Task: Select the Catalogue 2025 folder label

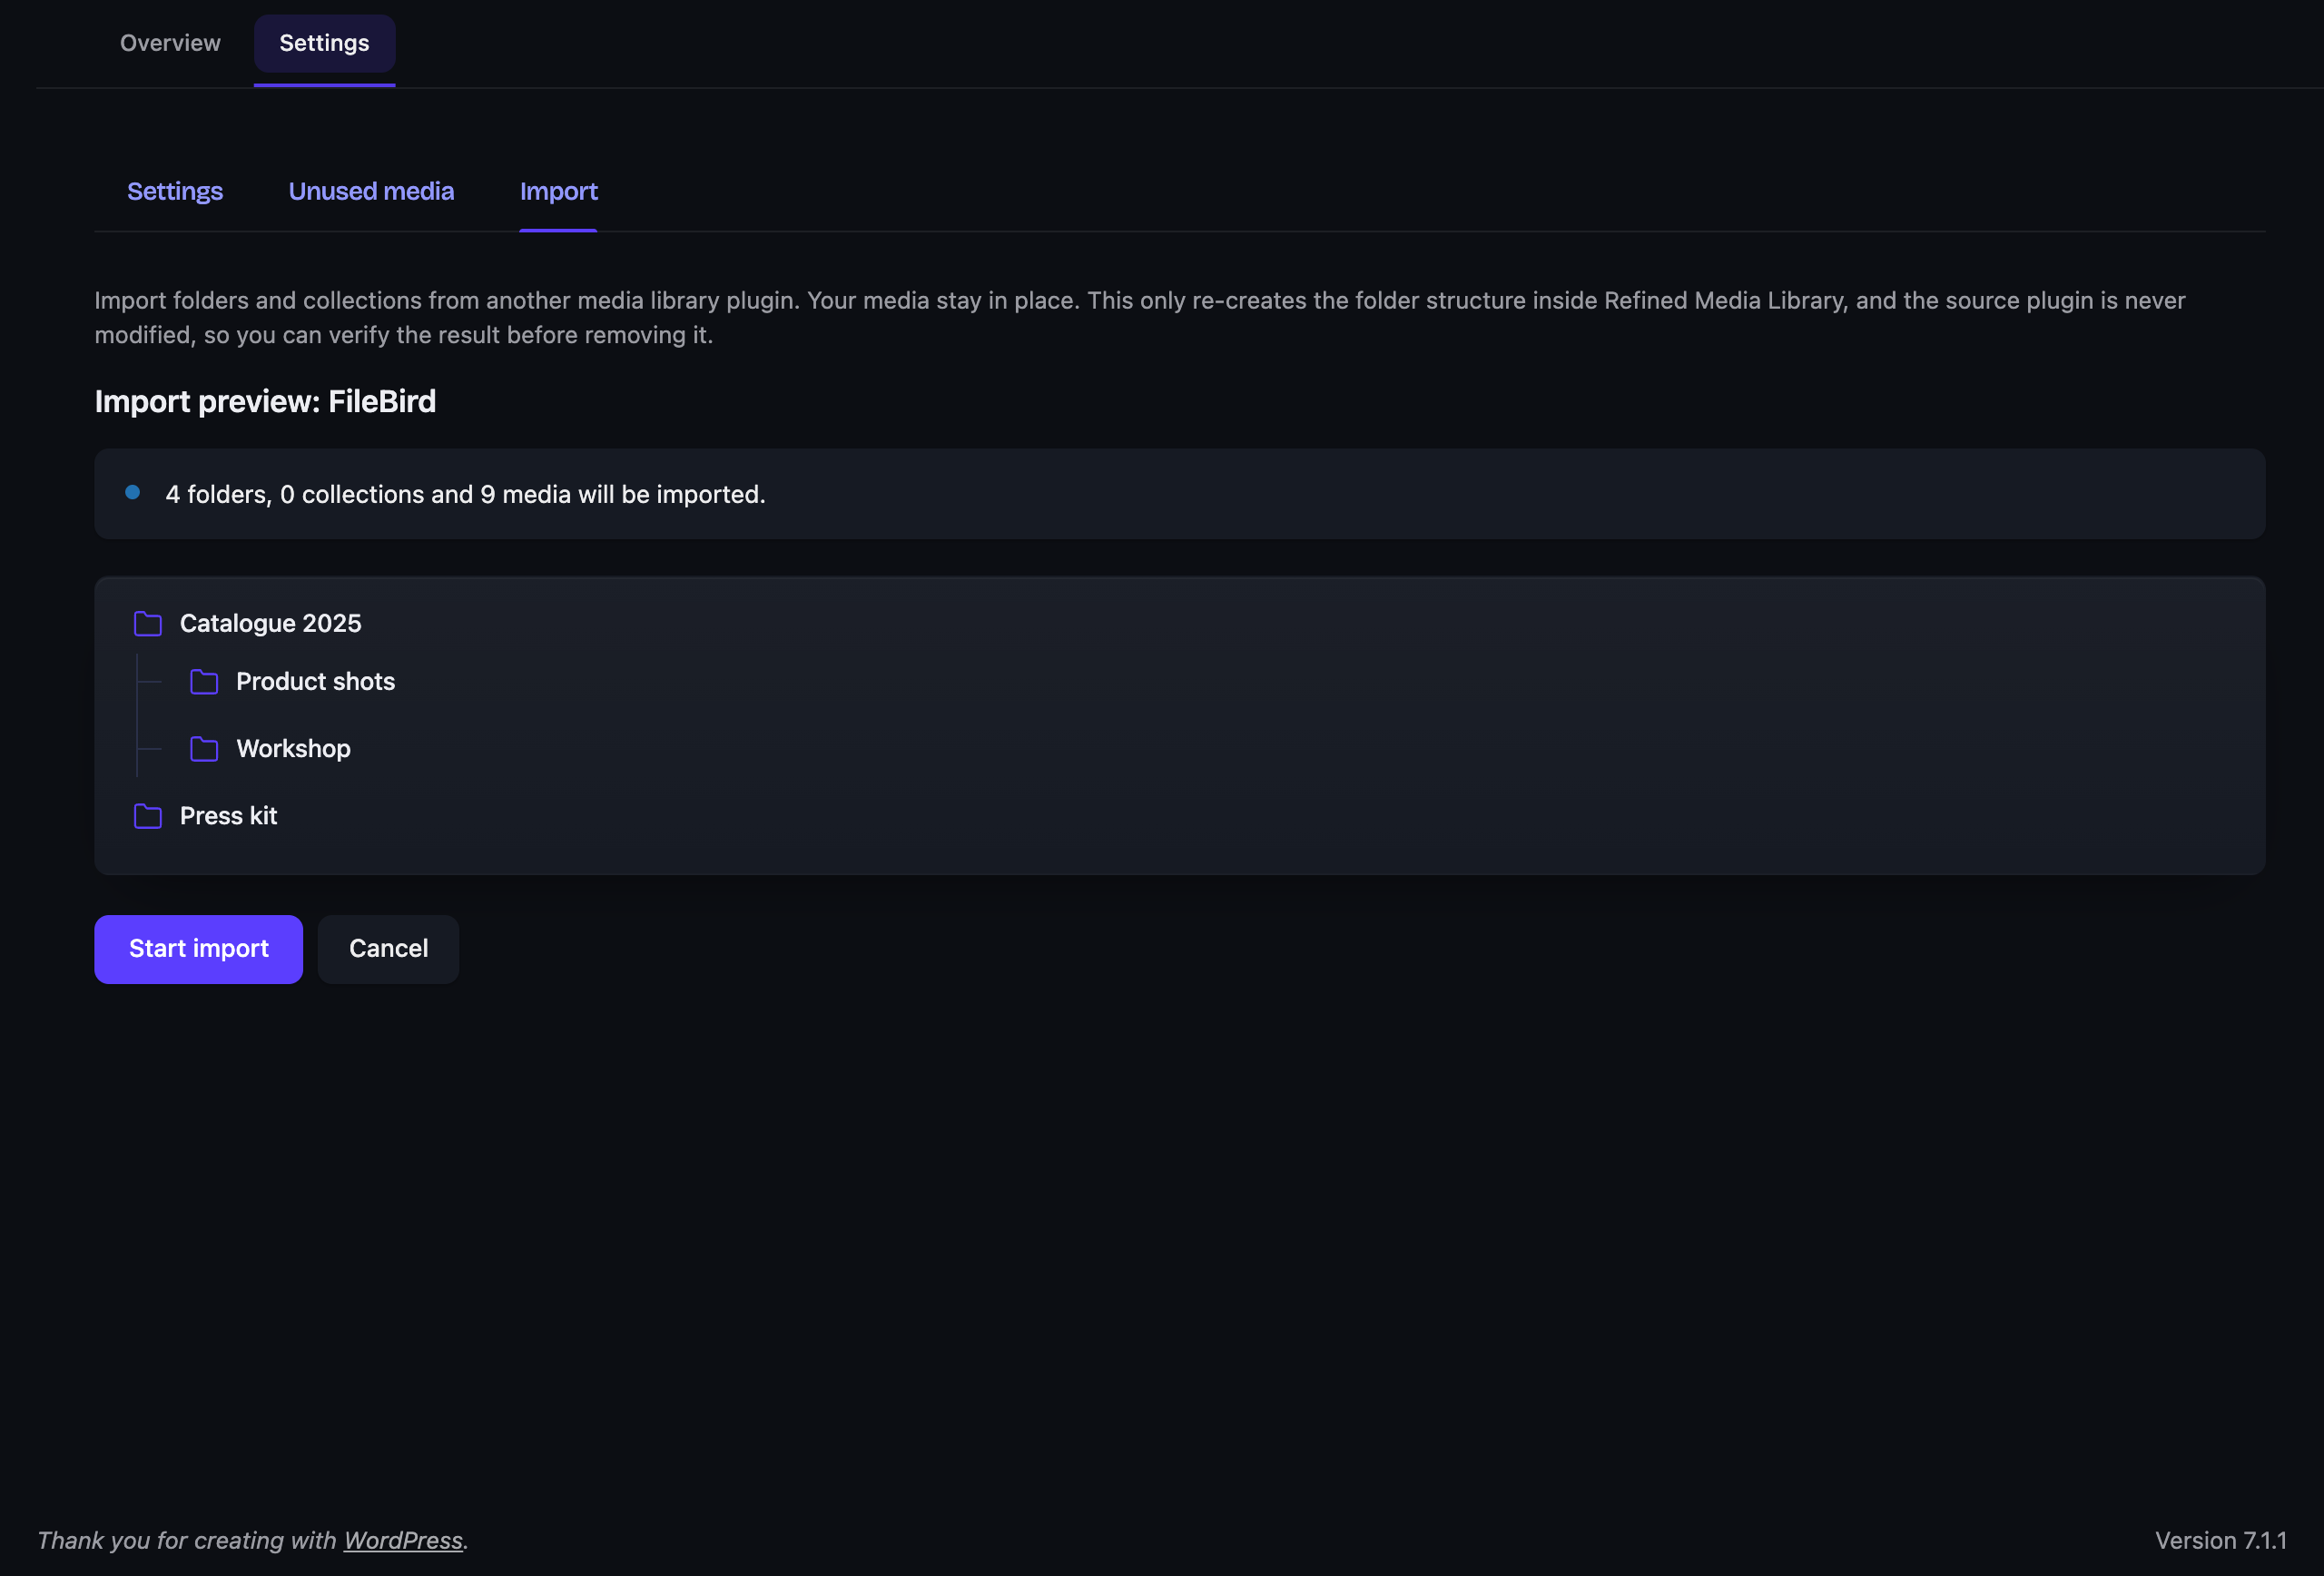Action: [271, 624]
